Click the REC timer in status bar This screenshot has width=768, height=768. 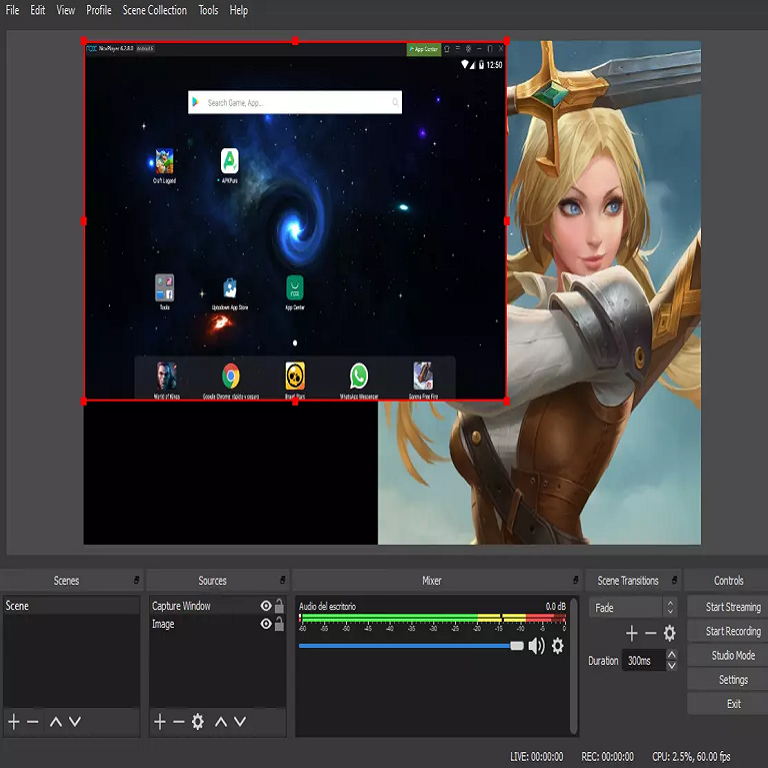607,756
